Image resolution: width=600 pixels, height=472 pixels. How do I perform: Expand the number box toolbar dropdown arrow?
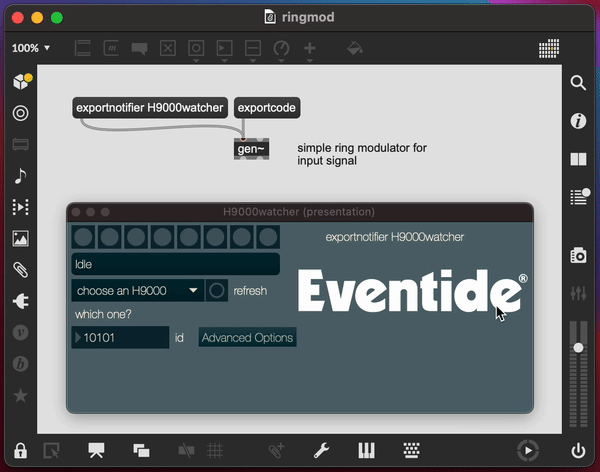coord(224,60)
